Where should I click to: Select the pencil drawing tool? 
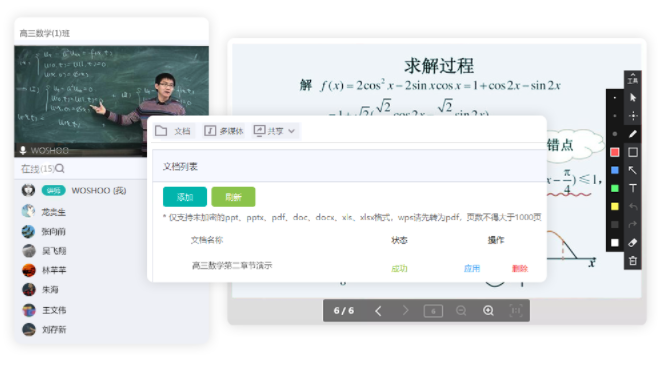633,134
